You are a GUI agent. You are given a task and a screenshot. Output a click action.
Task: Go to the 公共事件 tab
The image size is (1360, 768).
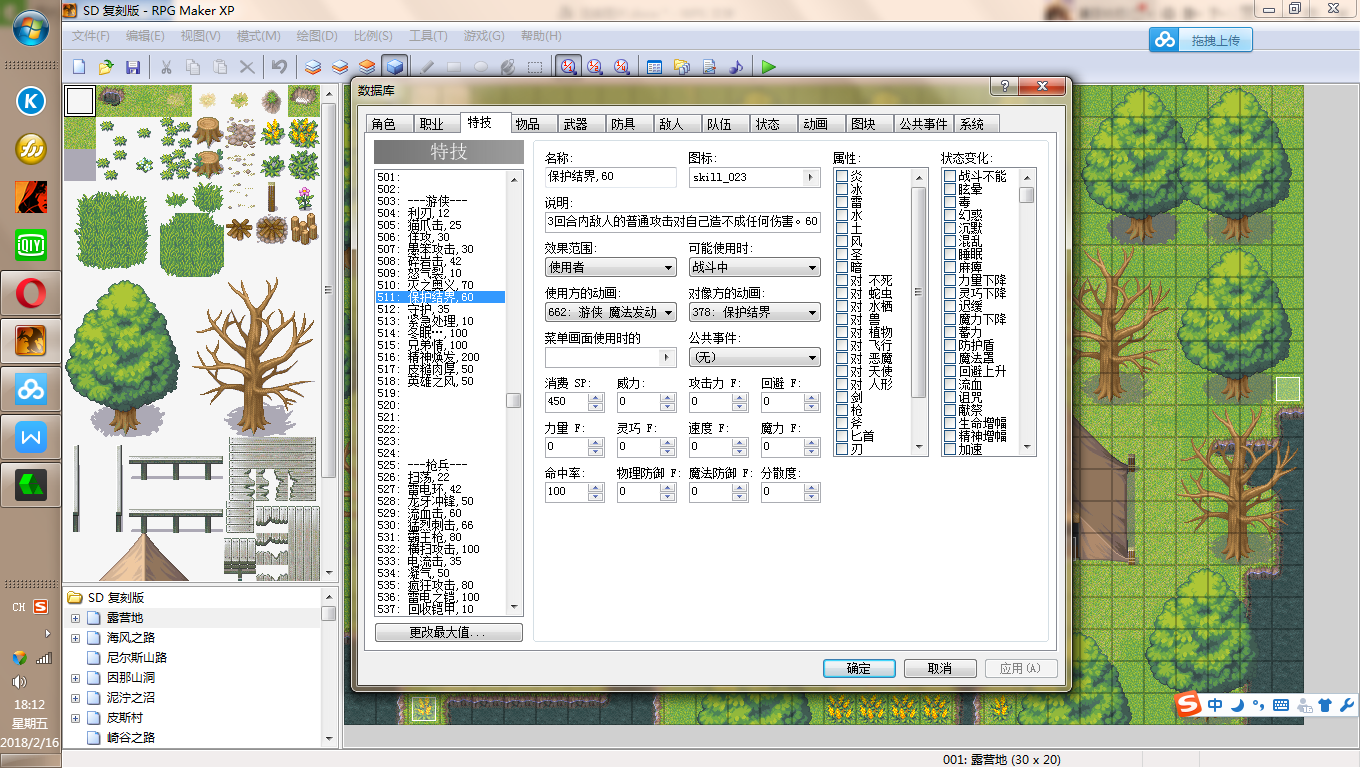pyautogui.click(x=923, y=124)
